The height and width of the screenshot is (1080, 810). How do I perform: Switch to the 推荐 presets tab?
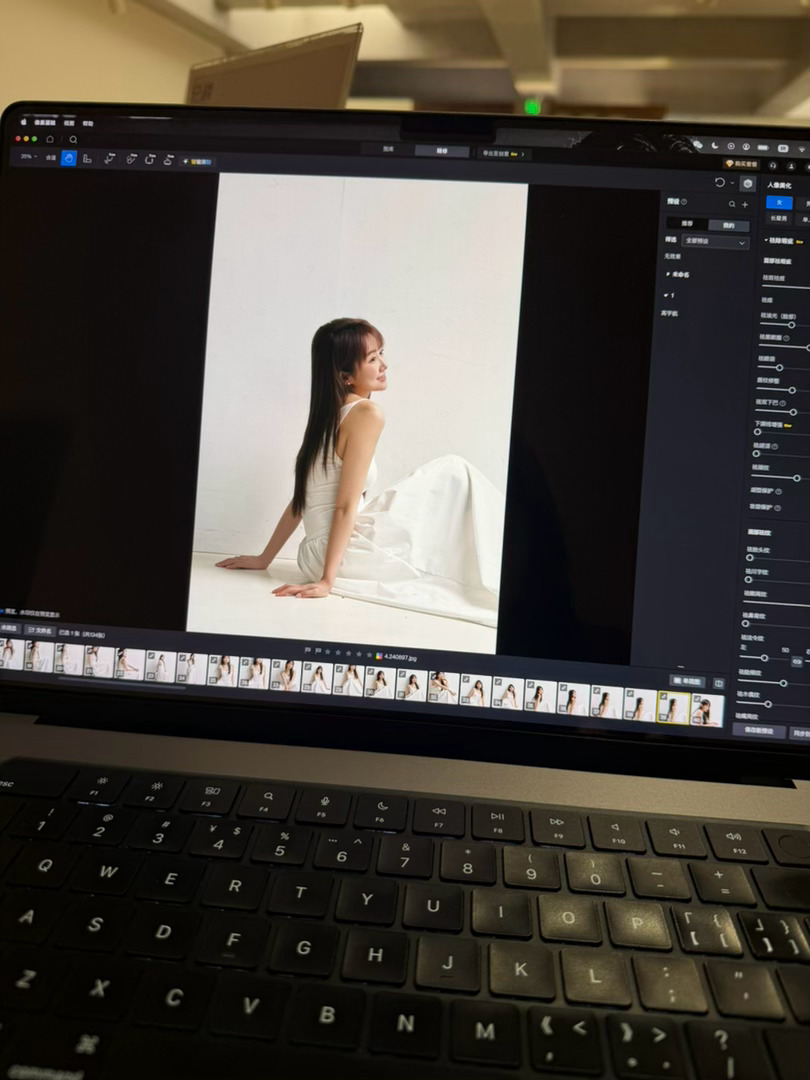[x=687, y=223]
